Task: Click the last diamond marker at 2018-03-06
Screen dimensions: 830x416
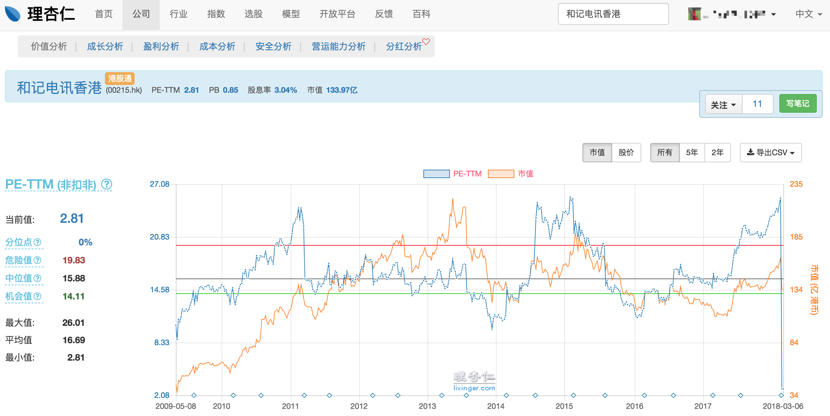Action: [x=781, y=395]
